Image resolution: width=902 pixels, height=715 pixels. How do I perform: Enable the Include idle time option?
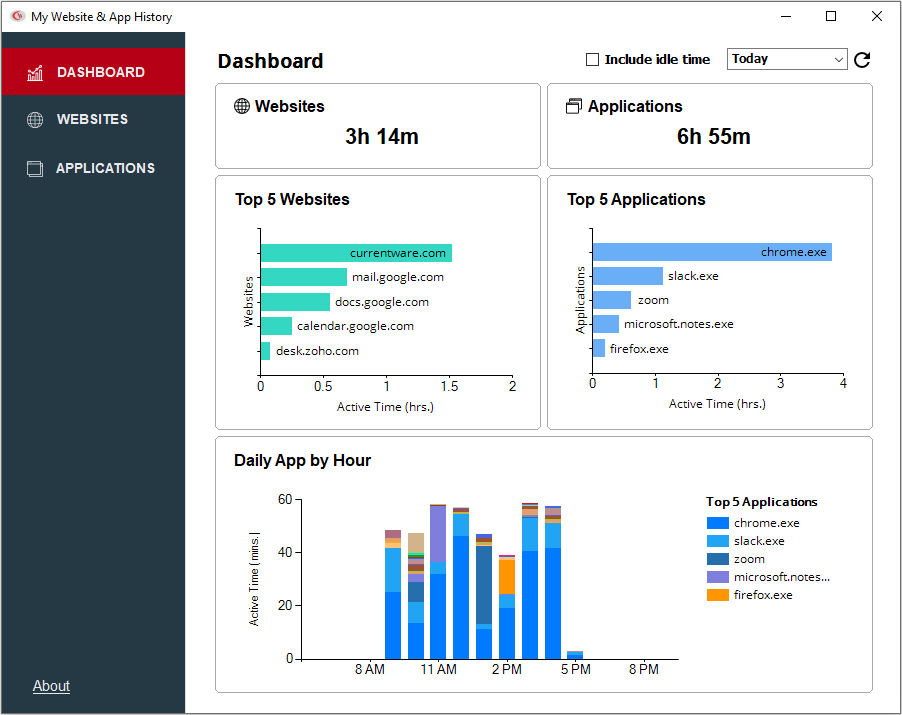[x=592, y=59]
